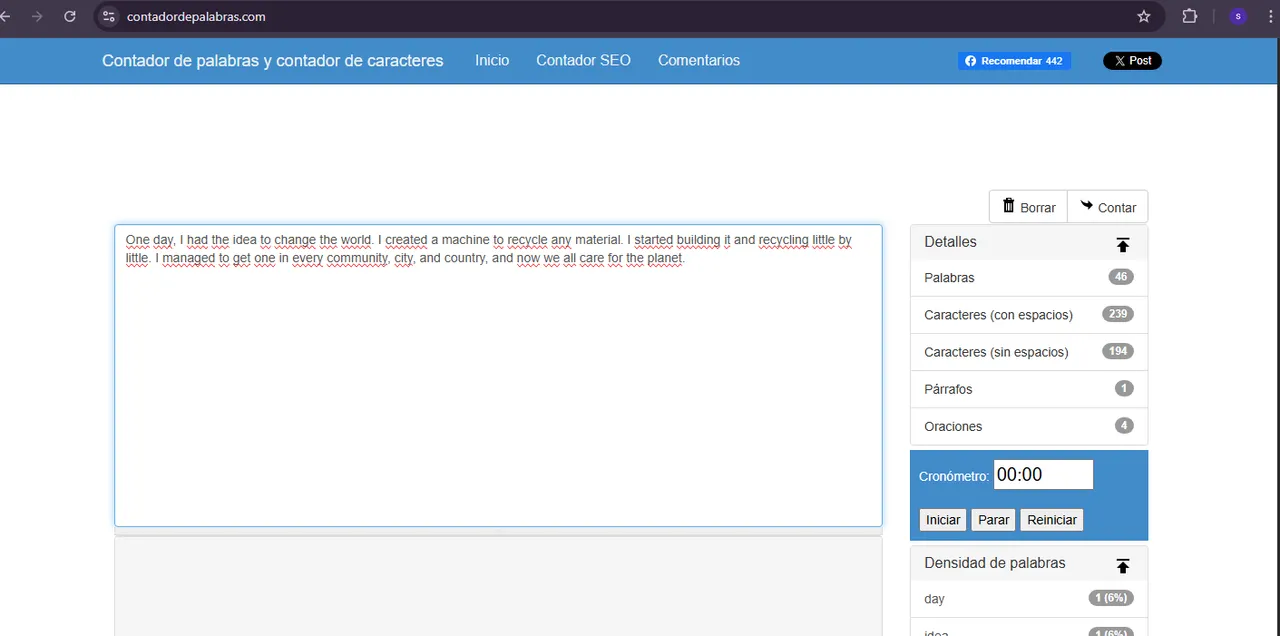Viewport: 1280px width, 636px height.
Task: Click the Densidad de palabras heading
Action: [x=995, y=563]
